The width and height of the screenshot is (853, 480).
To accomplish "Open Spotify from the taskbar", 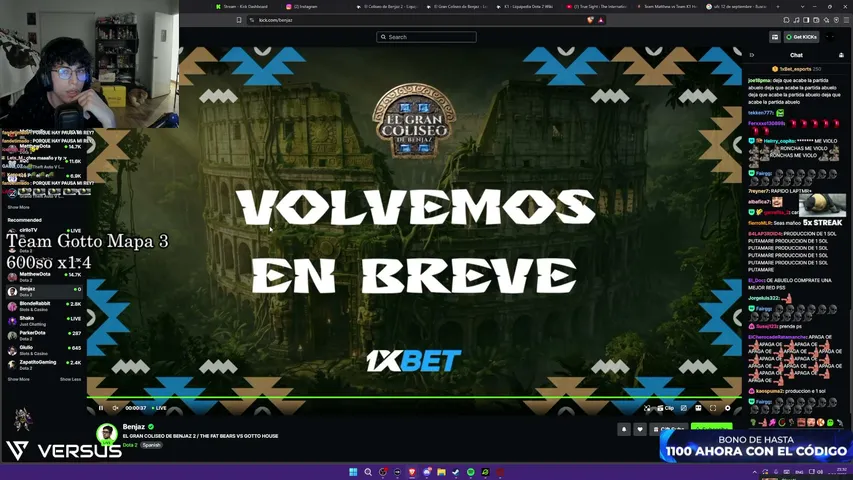I will pos(471,472).
